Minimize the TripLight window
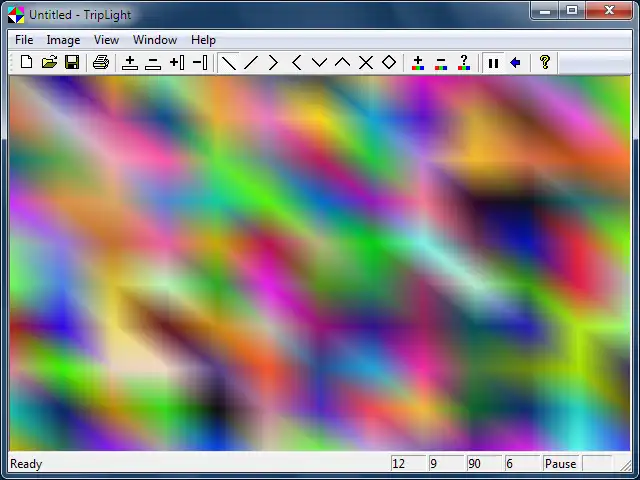The width and height of the screenshot is (640, 480). (545, 10)
